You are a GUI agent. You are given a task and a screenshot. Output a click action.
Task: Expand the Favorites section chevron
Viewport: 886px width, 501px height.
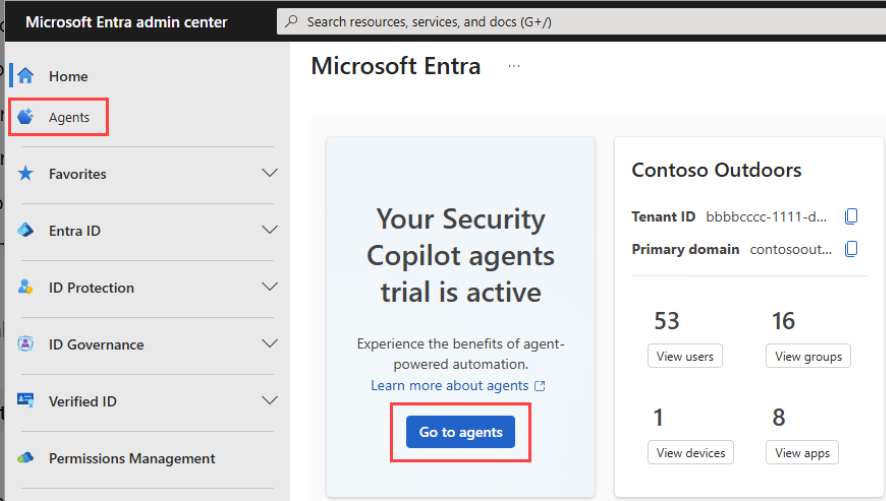269,174
